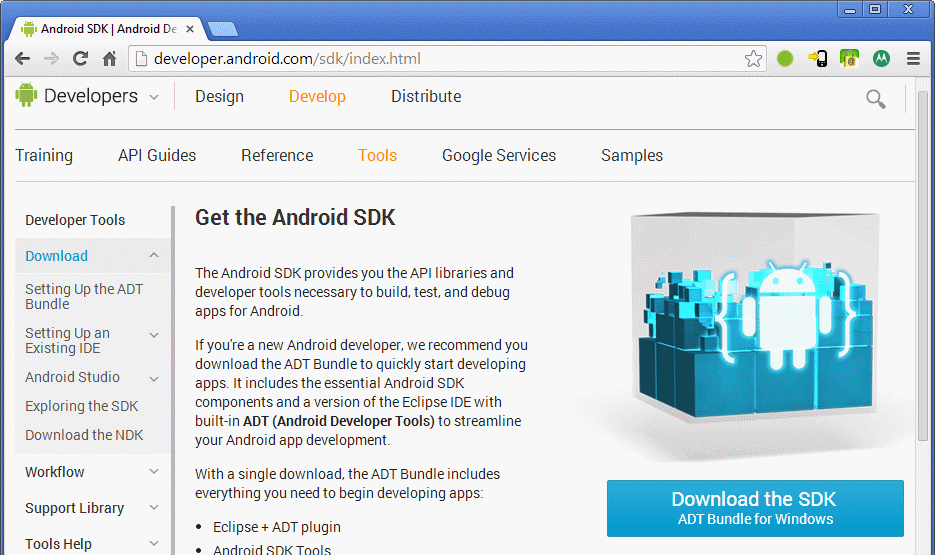Screen dimensions: 935x555
Task: Open the Design section
Action: pyautogui.click(x=219, y=96)
